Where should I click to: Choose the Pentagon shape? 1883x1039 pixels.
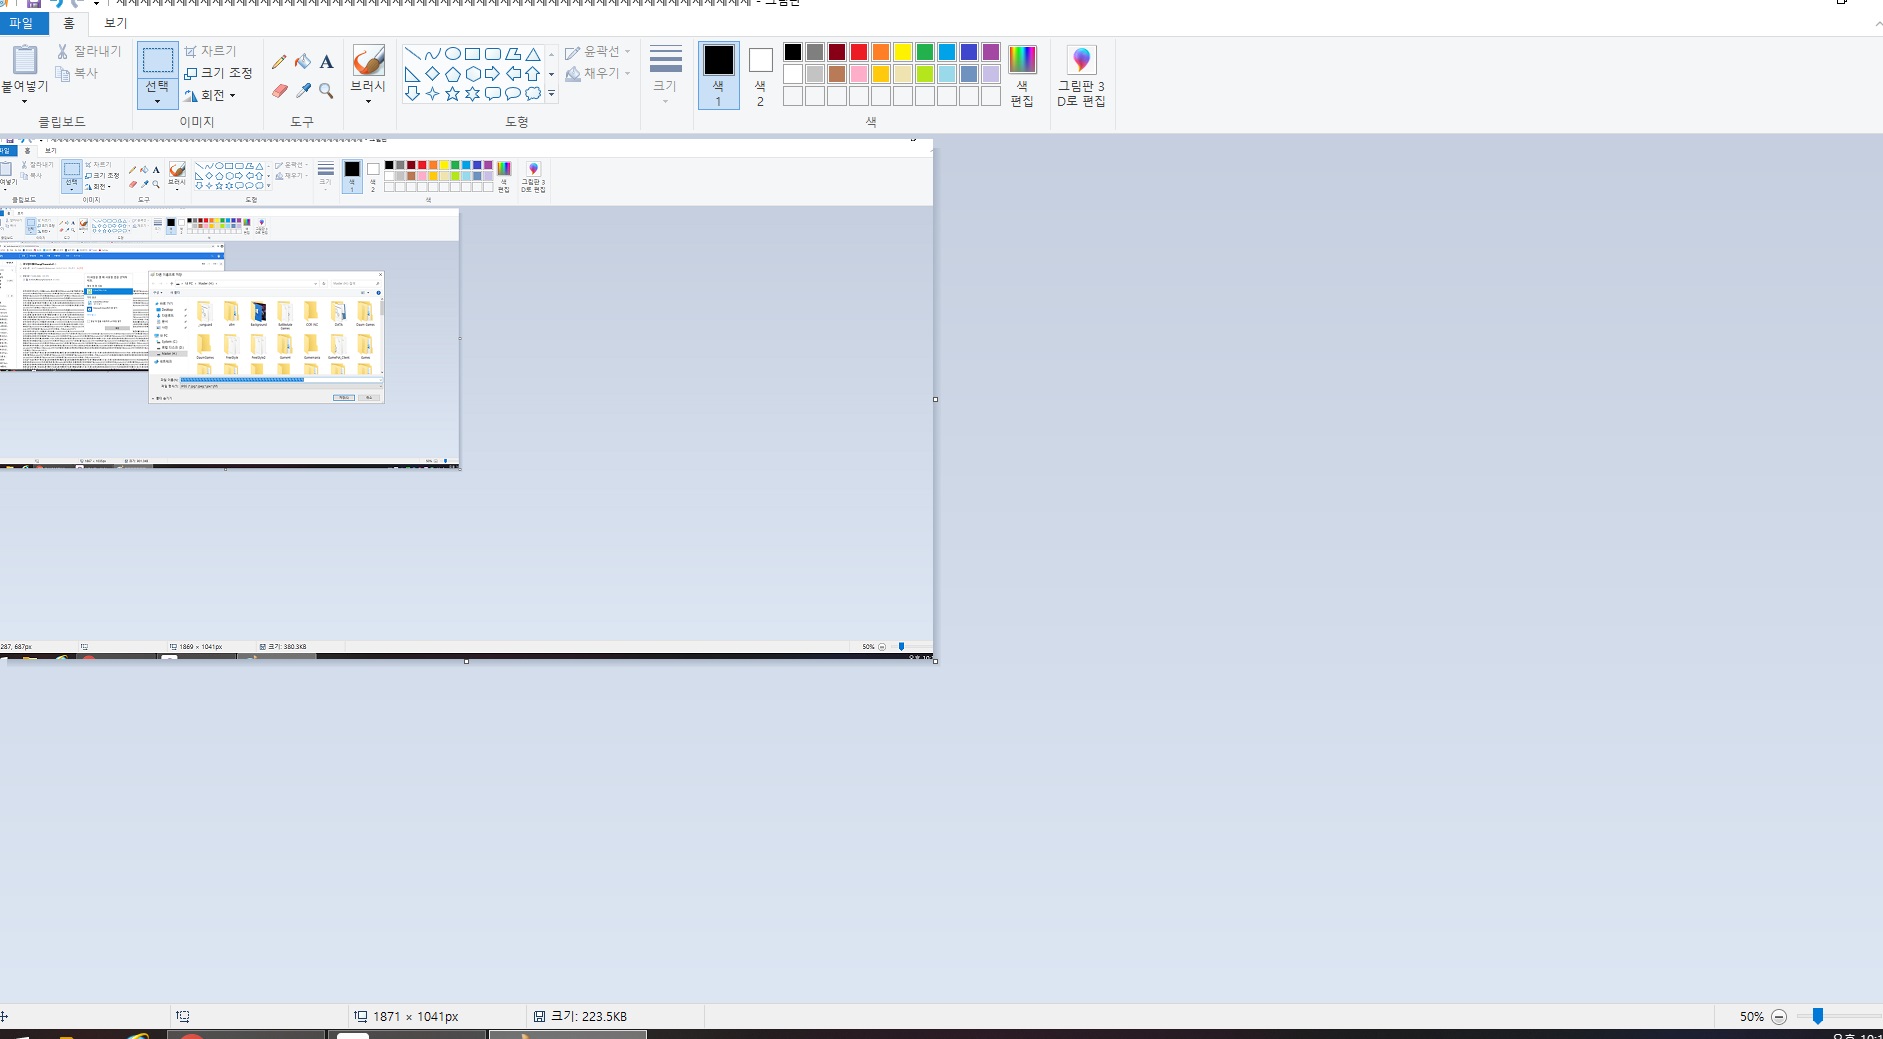[452, 74]
